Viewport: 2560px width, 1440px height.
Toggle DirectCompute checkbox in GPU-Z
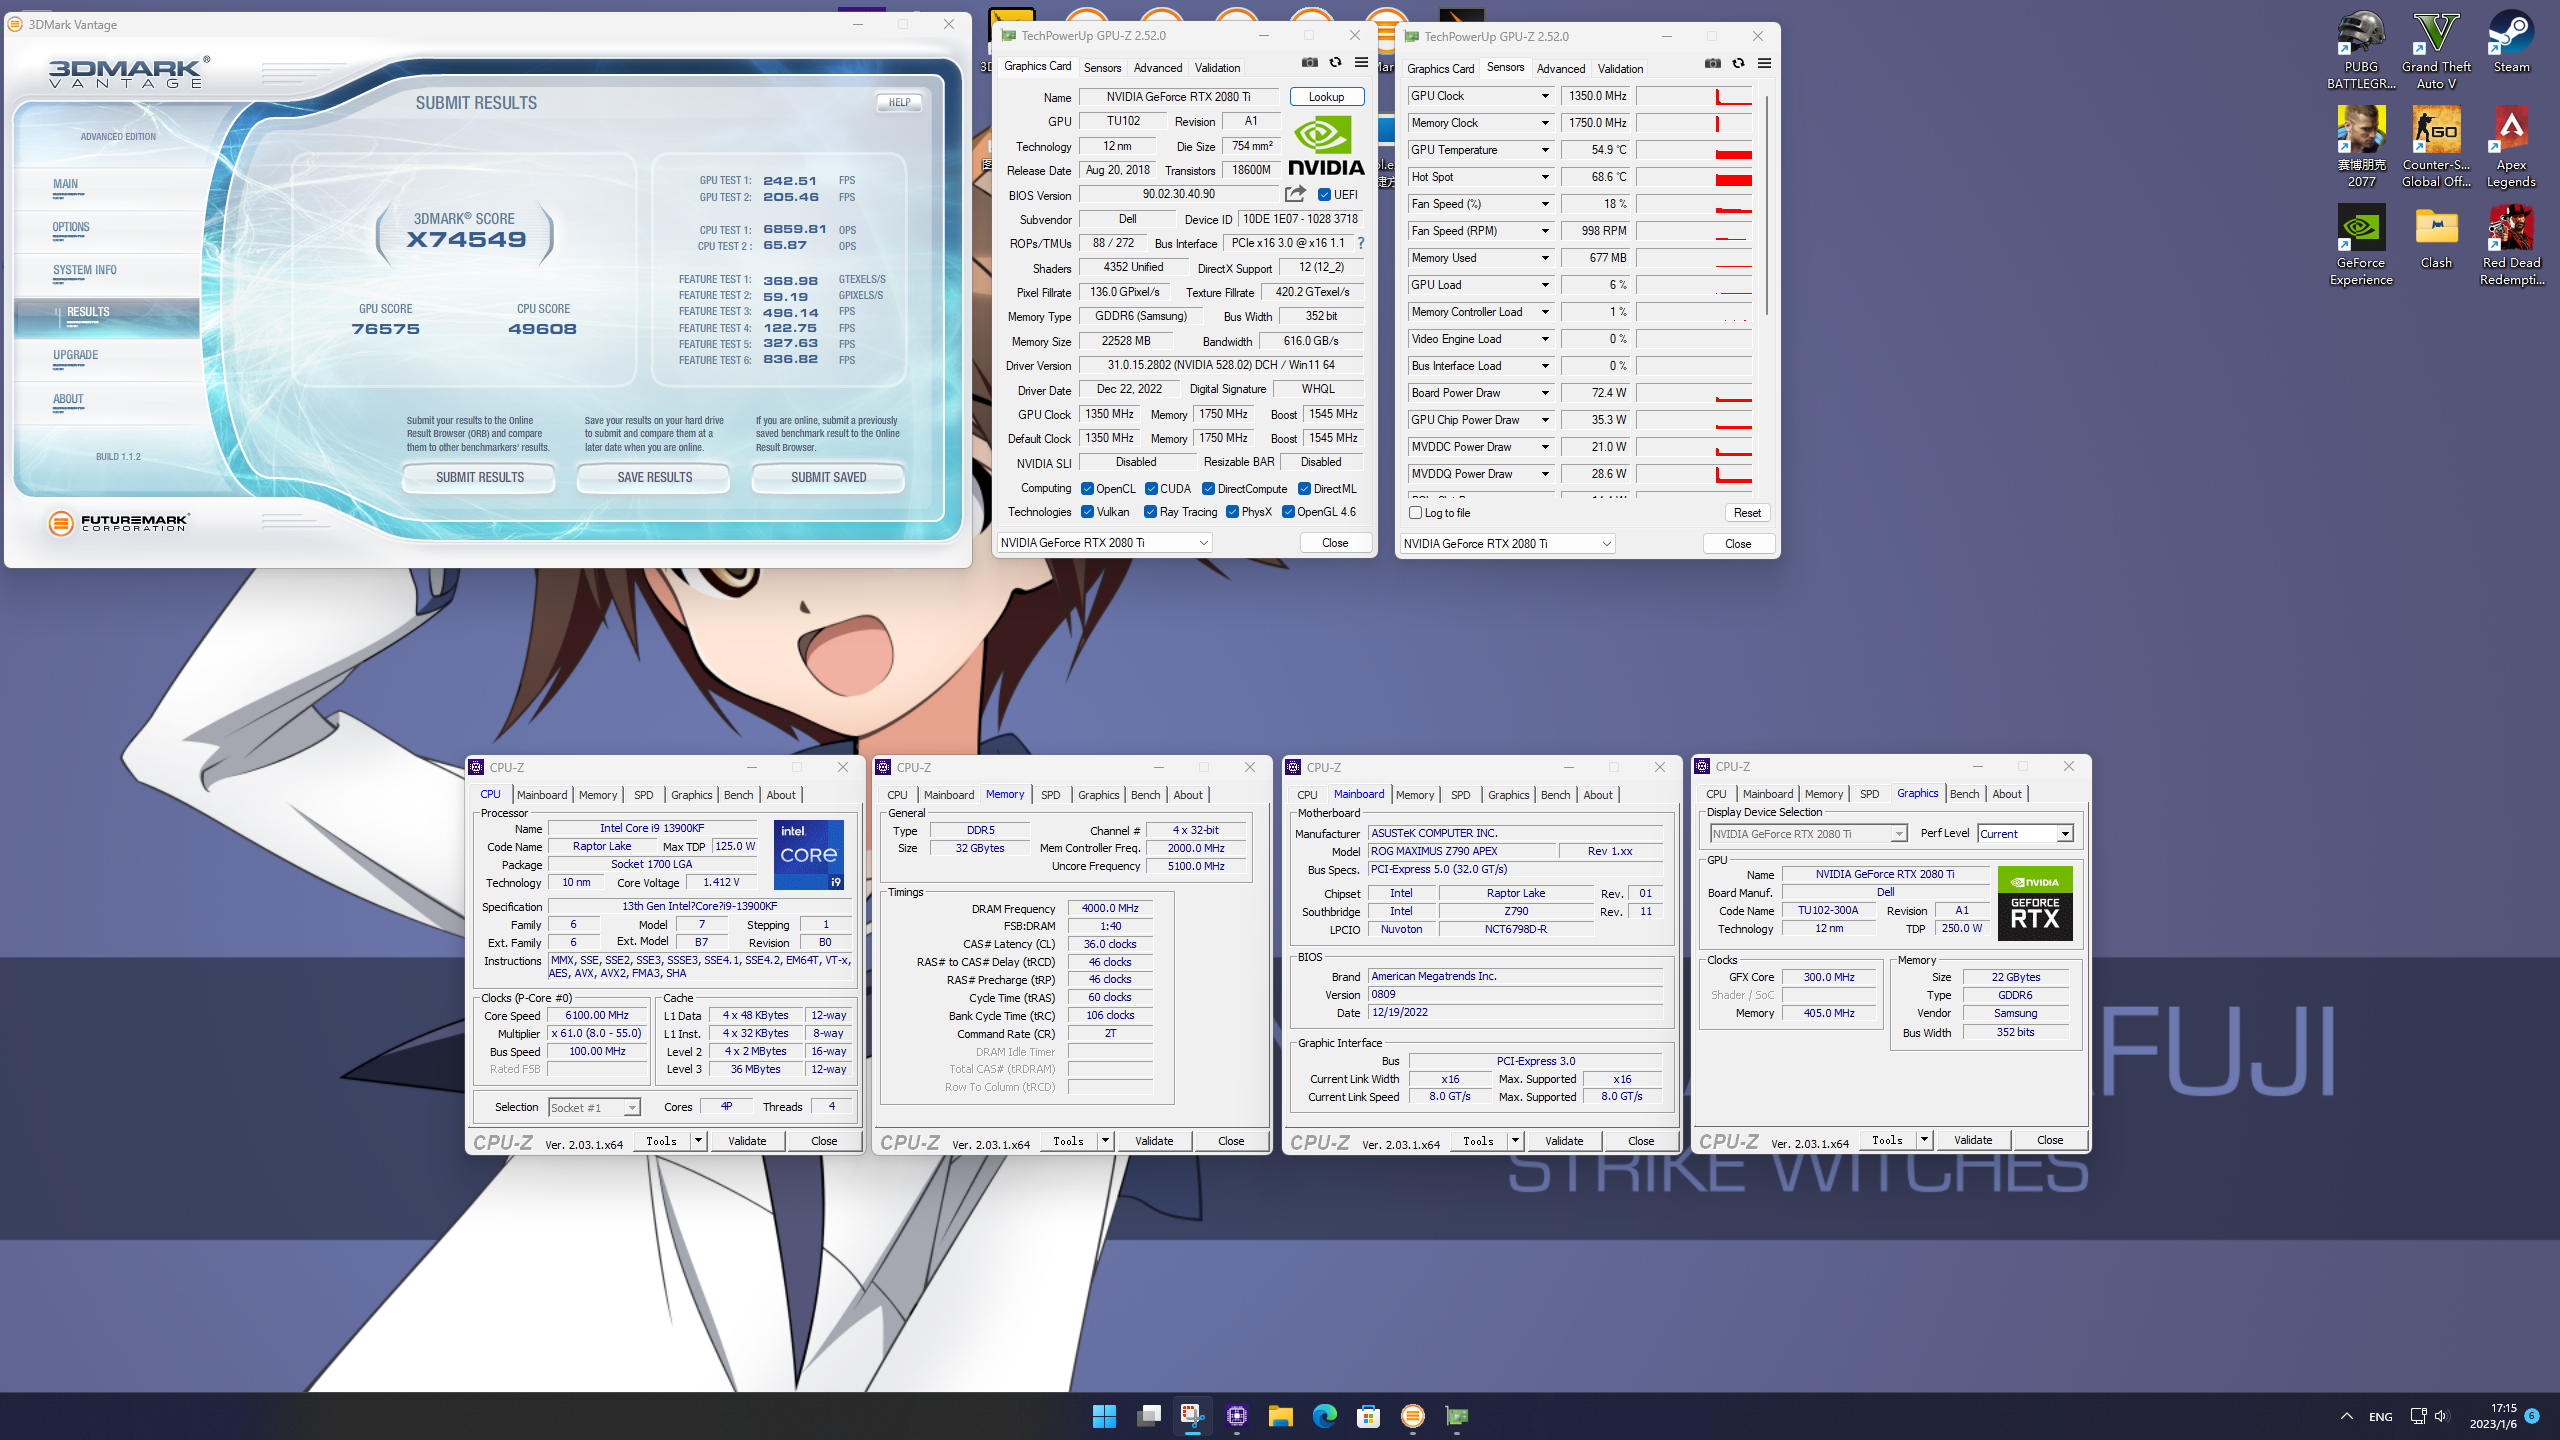click(1208, 489)
